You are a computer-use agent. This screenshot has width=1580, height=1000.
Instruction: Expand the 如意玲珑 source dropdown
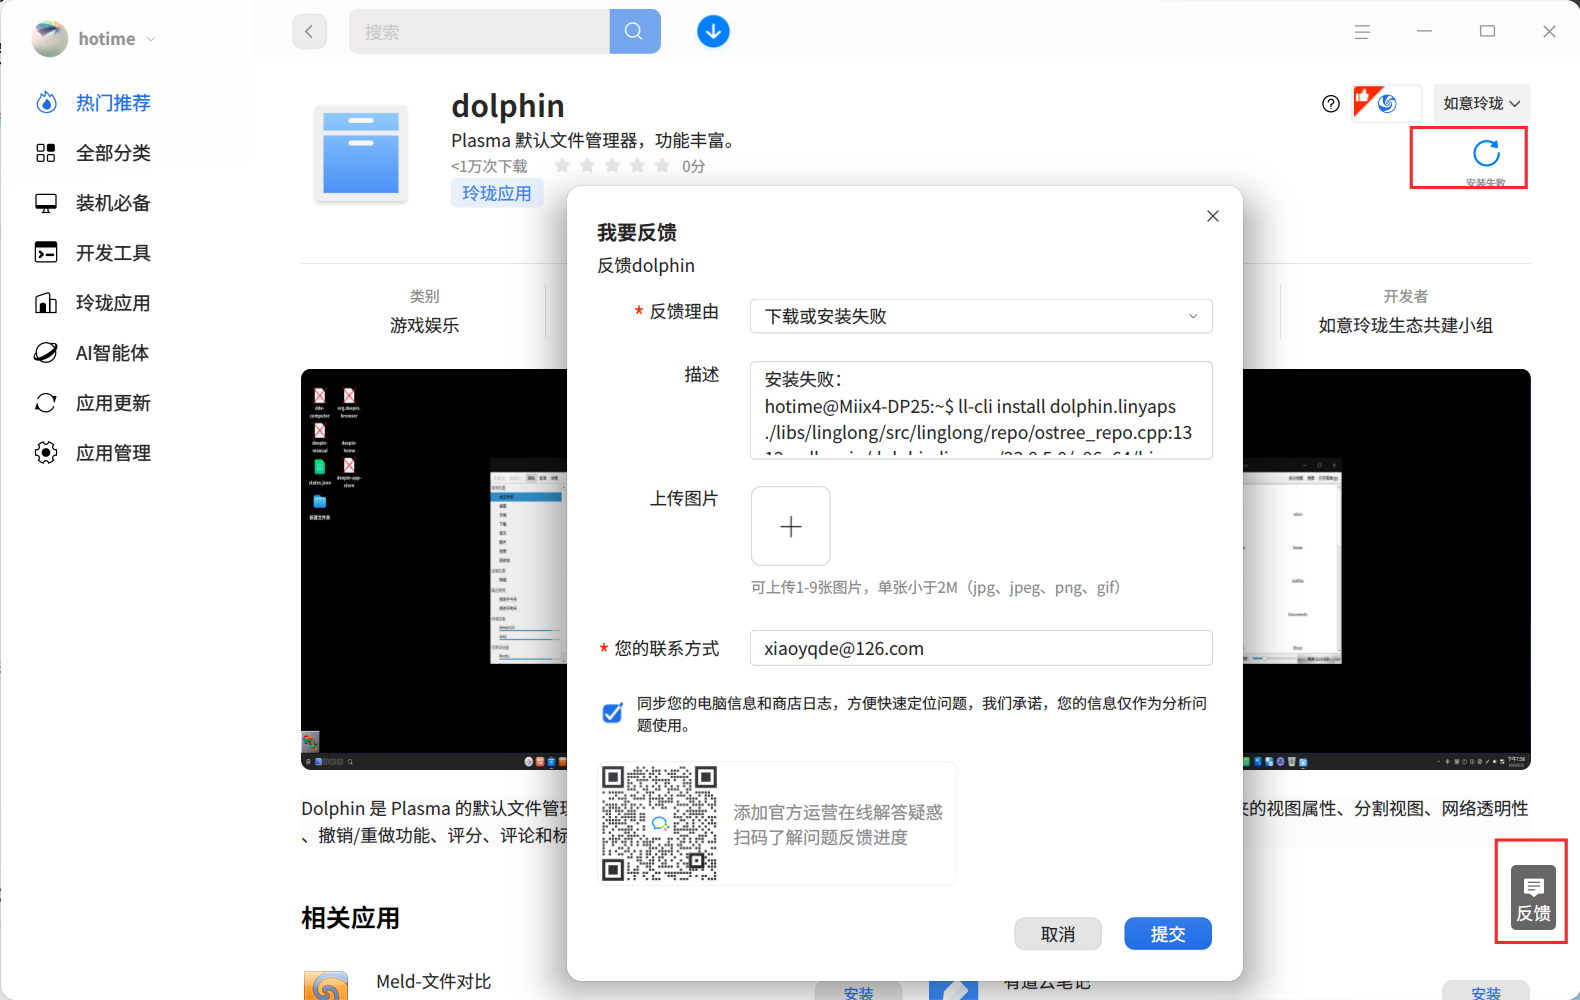(1482, 104)
